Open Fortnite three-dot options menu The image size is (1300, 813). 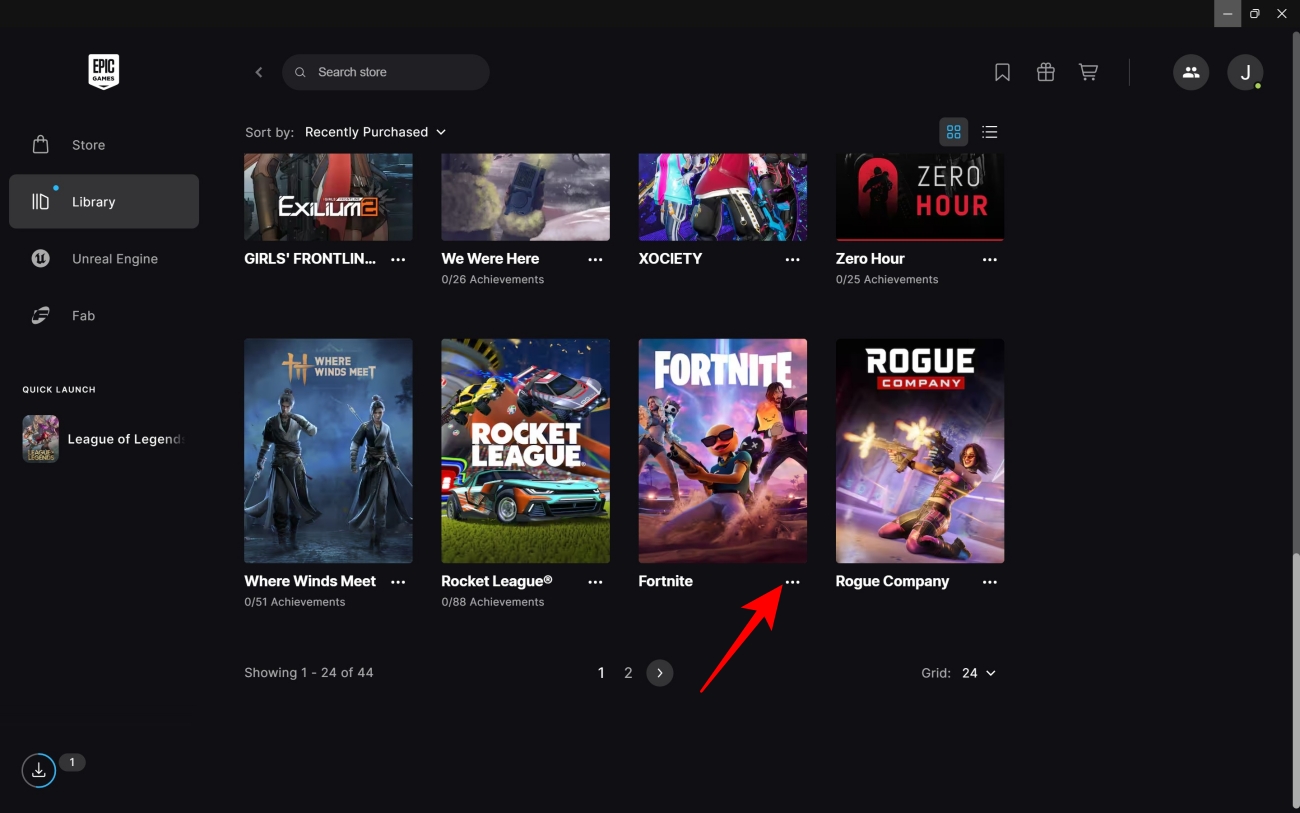pos(793,582)
